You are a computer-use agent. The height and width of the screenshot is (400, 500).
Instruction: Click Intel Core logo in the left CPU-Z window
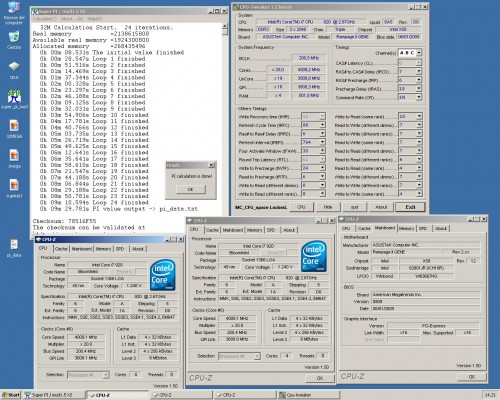coord(162,275)
